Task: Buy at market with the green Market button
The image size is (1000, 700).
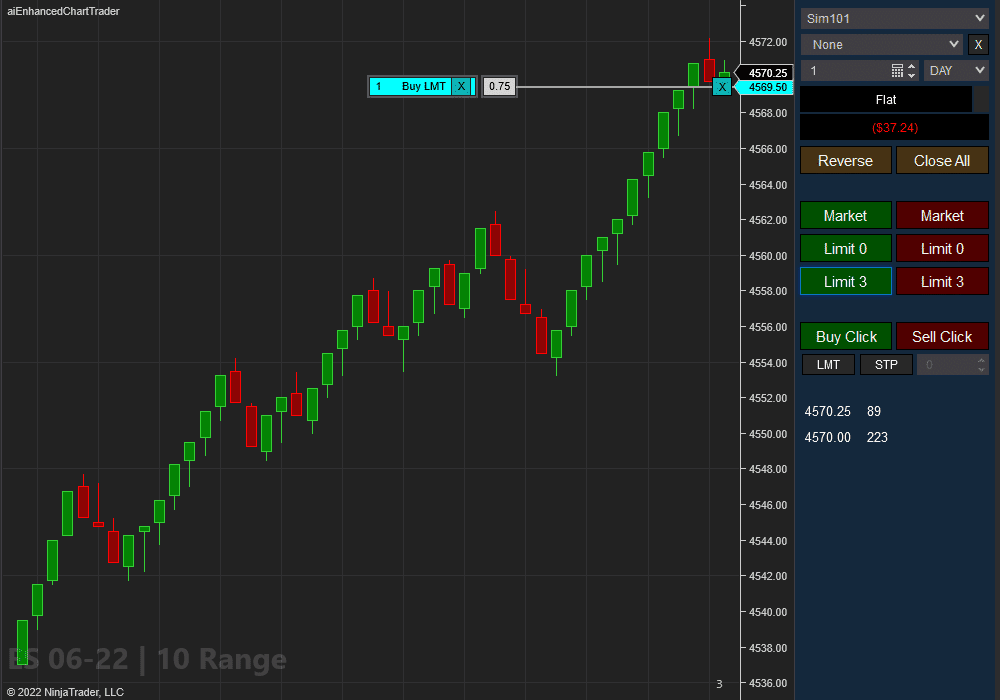Action: click(x=845, y=215)
